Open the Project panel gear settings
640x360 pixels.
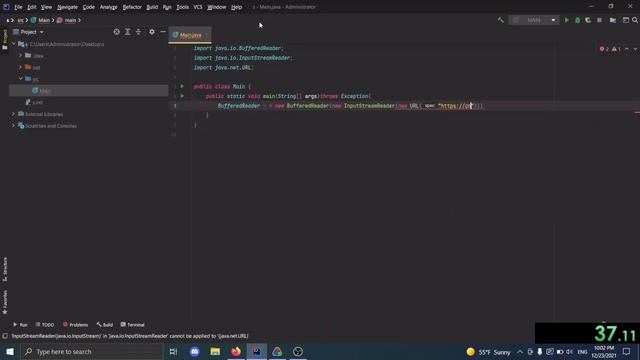[152, 32]
